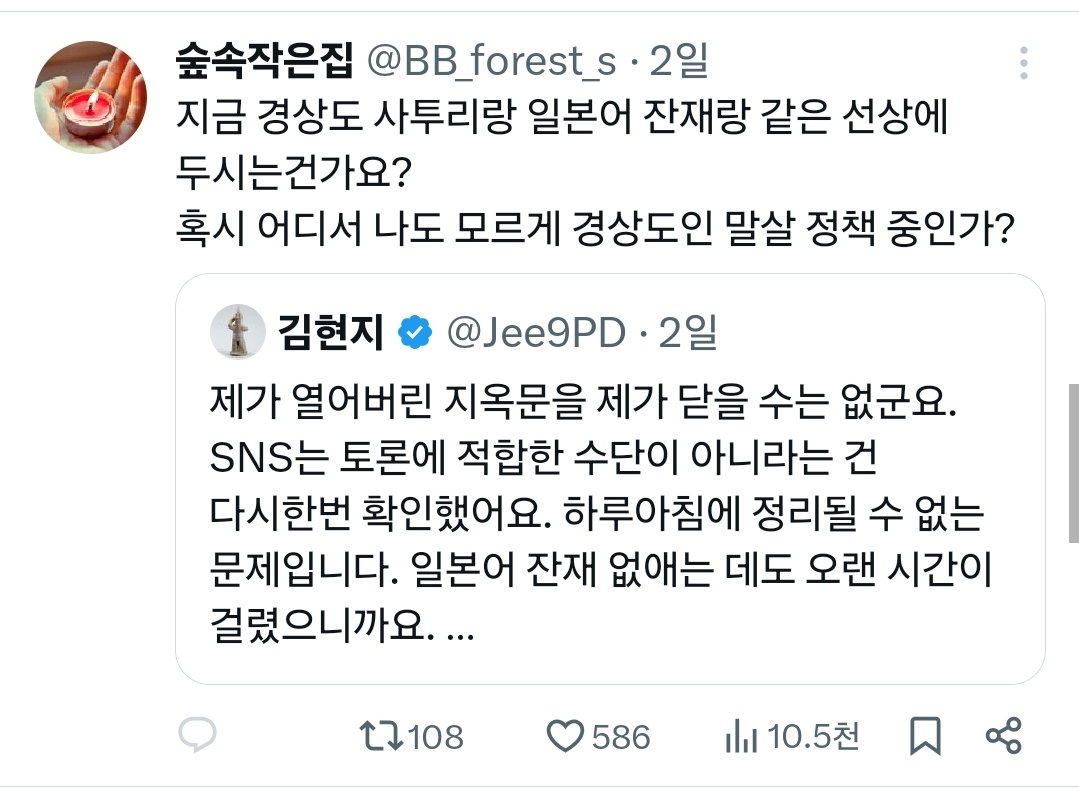The width and height of the screenshot is (1079, 795).
Task: Open 숲속작은집 display name
Action: pos(264,61)
